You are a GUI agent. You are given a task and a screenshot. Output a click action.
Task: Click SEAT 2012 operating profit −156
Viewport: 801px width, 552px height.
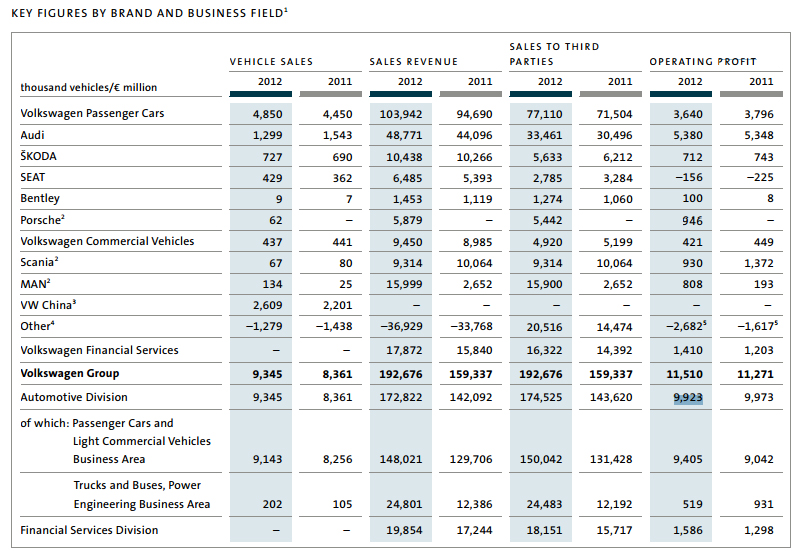pos(689,177)
